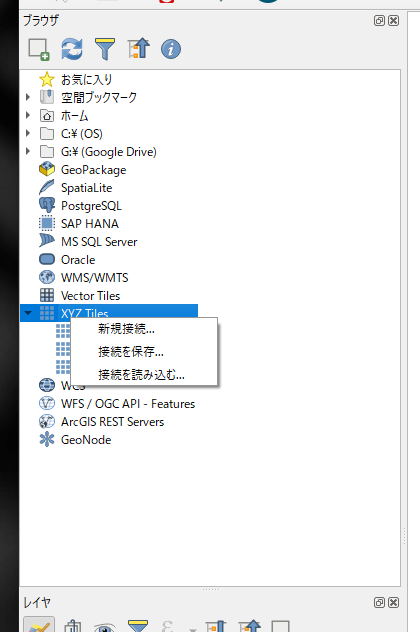Image resolution: width=420 pixels, height=632 pixels.
Task: Float the ブラウザ panel with dock button
Action: click(x=379, y=21)
